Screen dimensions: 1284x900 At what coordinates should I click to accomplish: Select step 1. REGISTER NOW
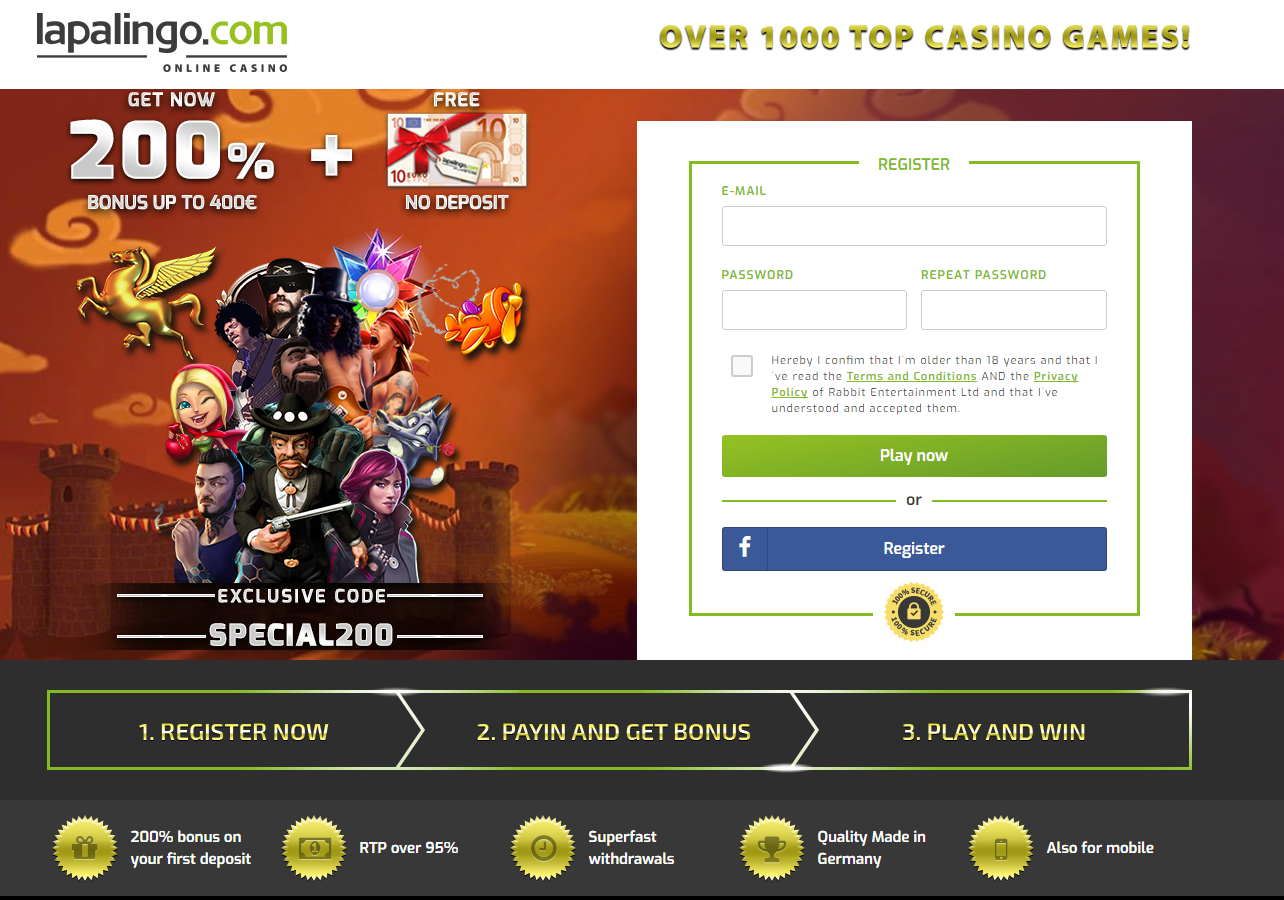pos(234,731)
